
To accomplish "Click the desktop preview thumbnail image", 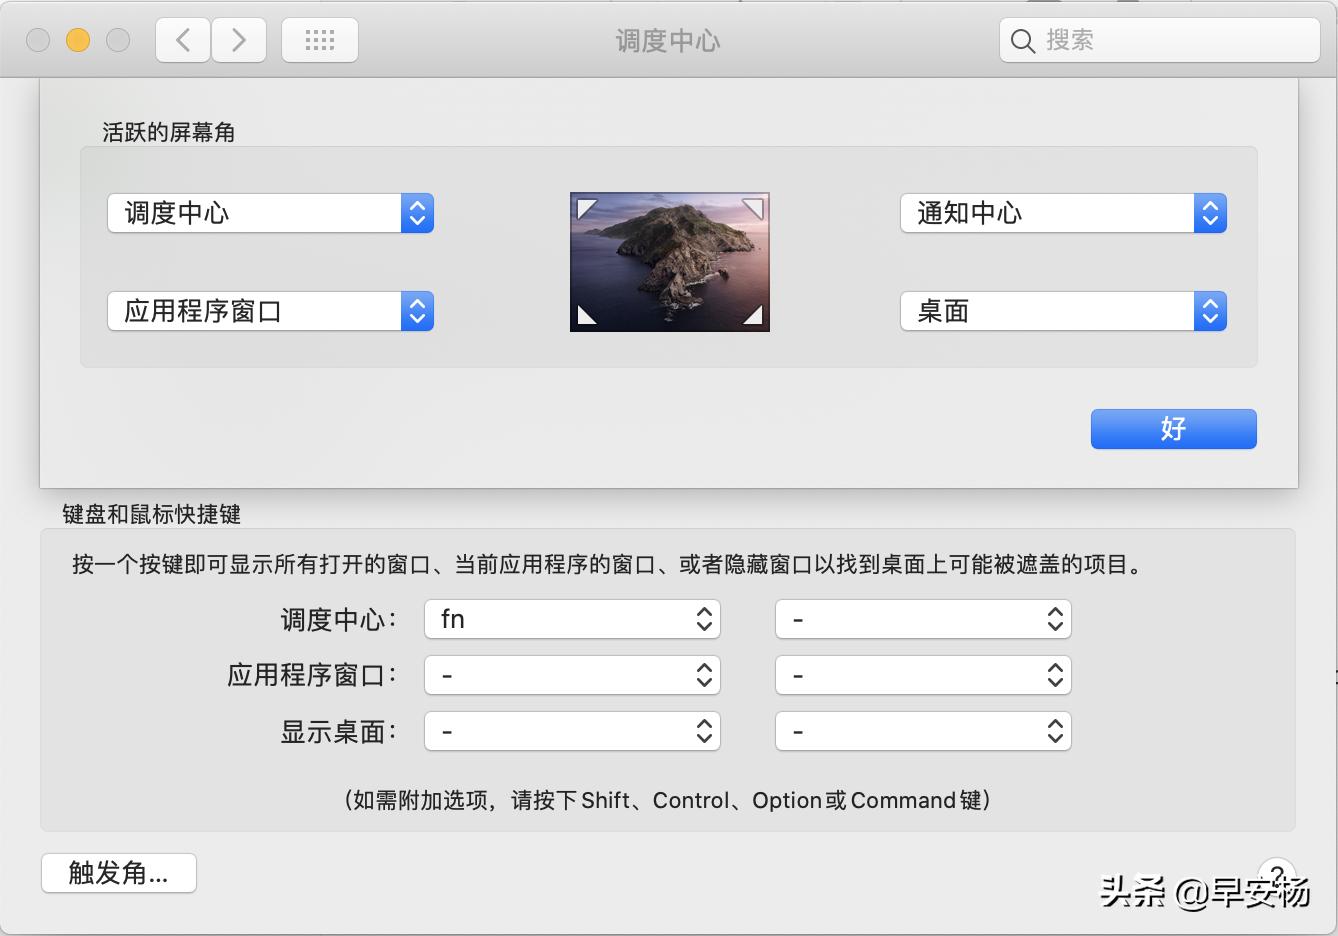I will (x=669, y=261).
